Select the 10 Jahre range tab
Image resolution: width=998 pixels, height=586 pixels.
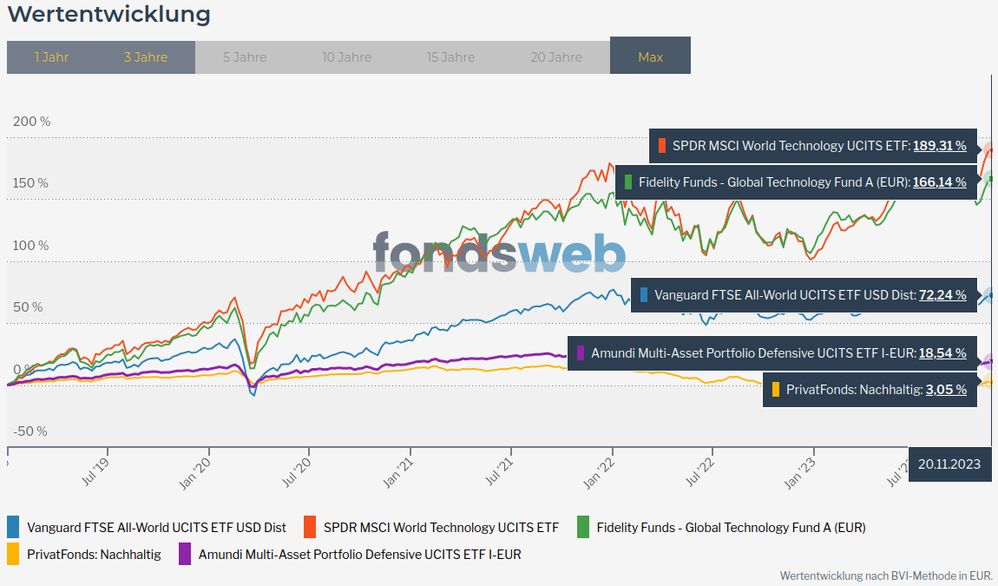tap(347, 57)
